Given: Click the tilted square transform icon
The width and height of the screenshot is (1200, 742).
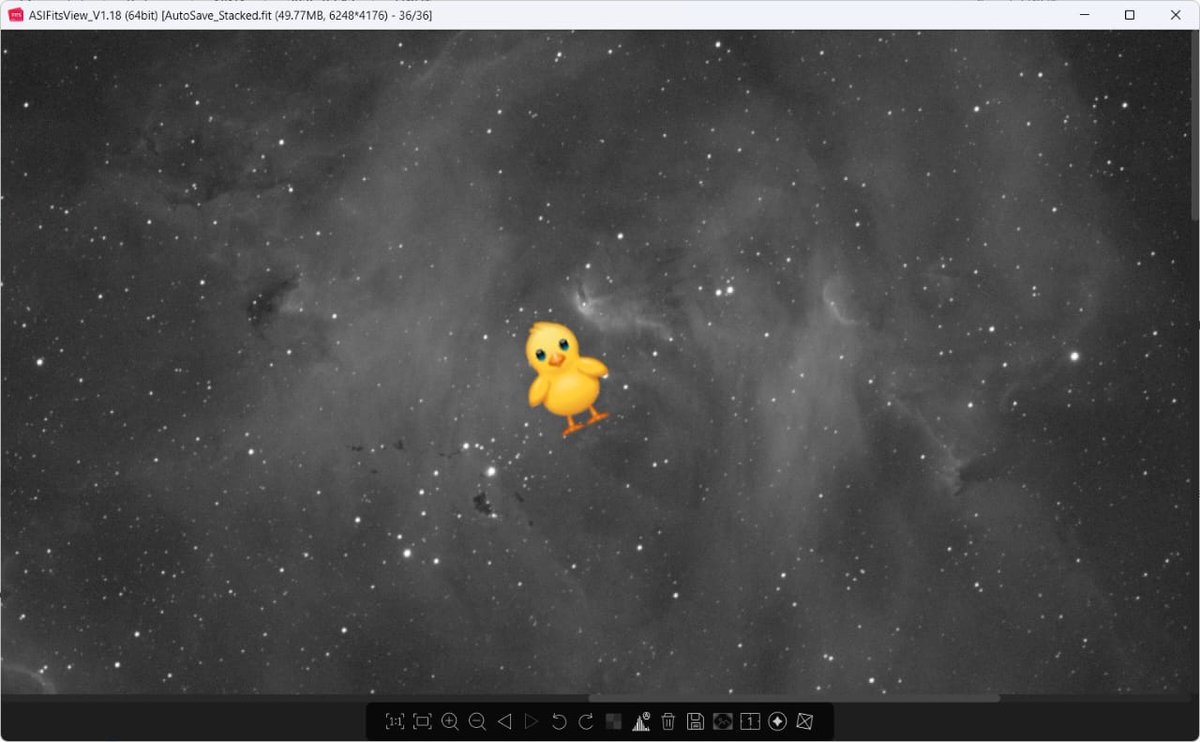Looking at the screenshot, I should [805, 721].
